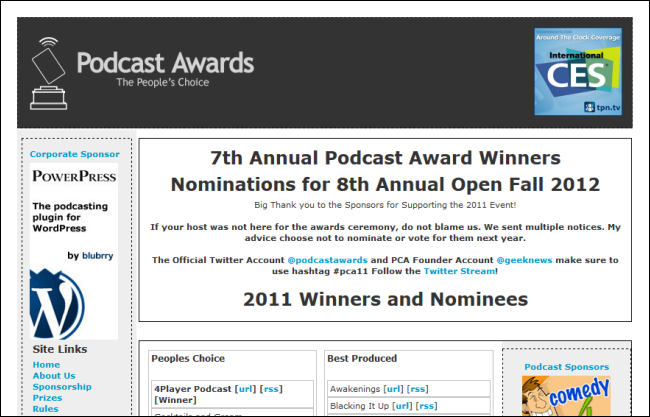Image resolution: width=650 pixels, height=417 pixels.
Task: Click the 7th Annual Podcast Award Winners heading
Action: [x=386, y=158]
